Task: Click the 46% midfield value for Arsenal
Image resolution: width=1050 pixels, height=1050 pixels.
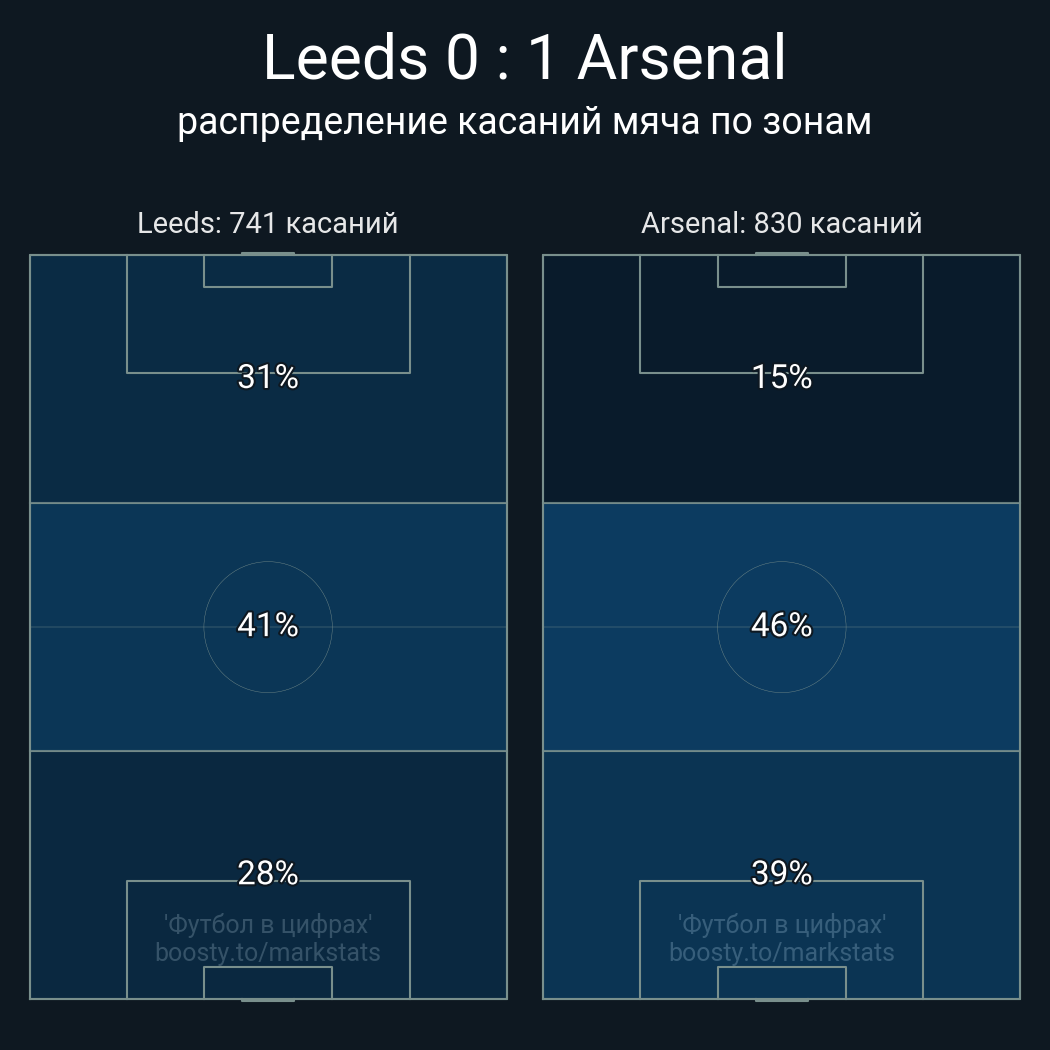Action: [x=782, y=625]
